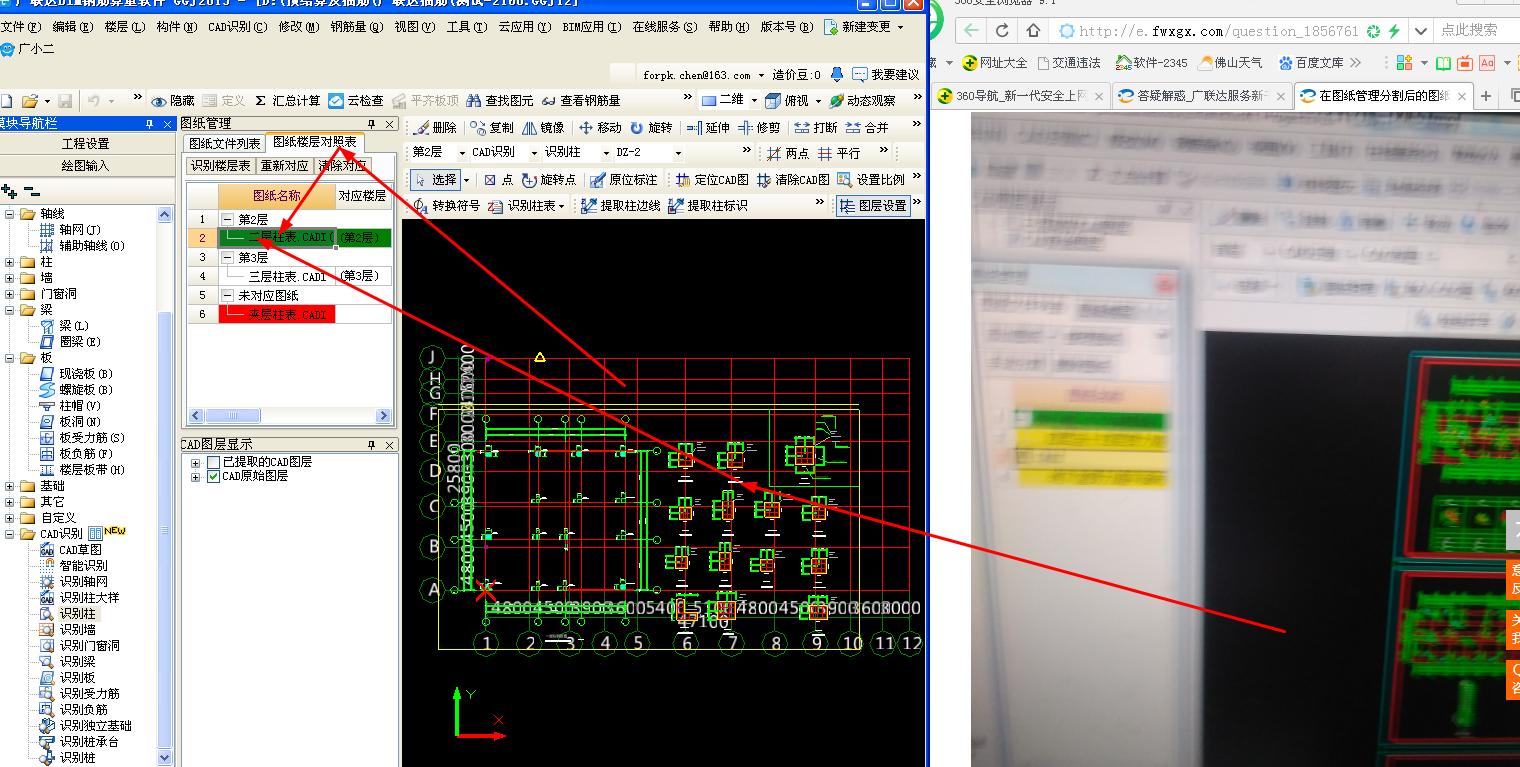1520x767 pixels.
Task: Click browser refresh button
Action: [1003, 31]
